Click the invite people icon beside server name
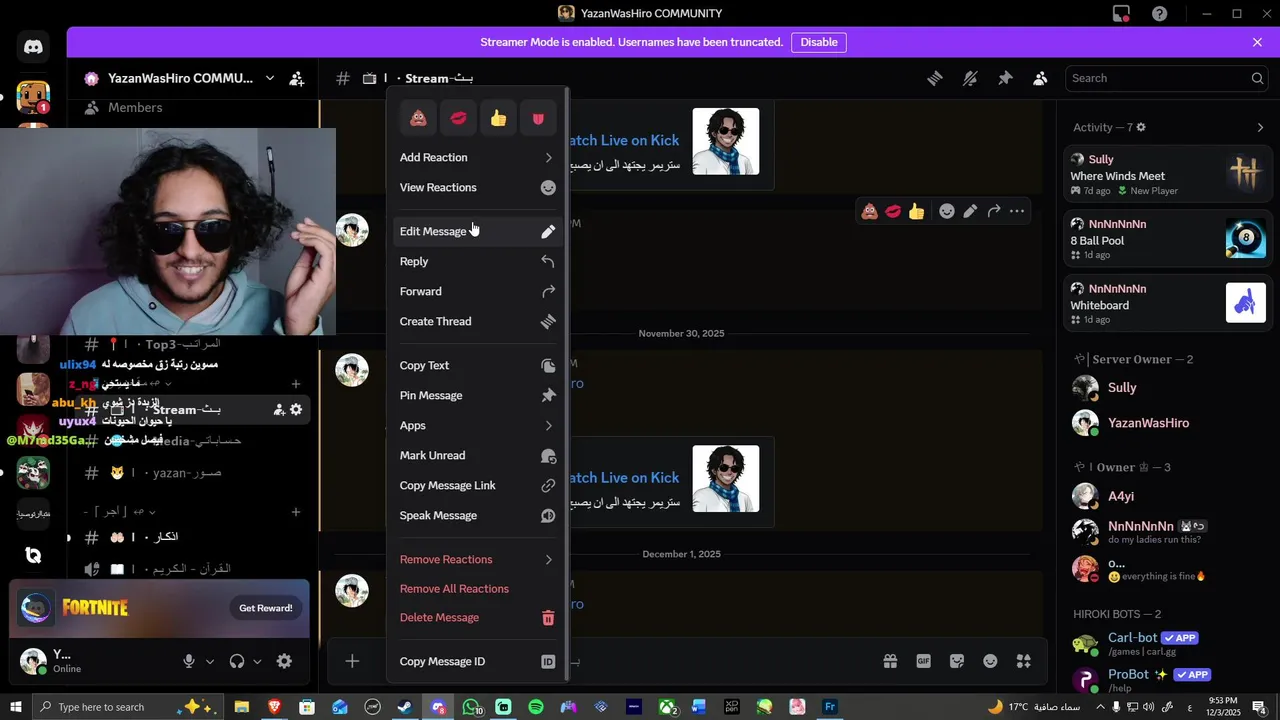 [x=297, y=78]
